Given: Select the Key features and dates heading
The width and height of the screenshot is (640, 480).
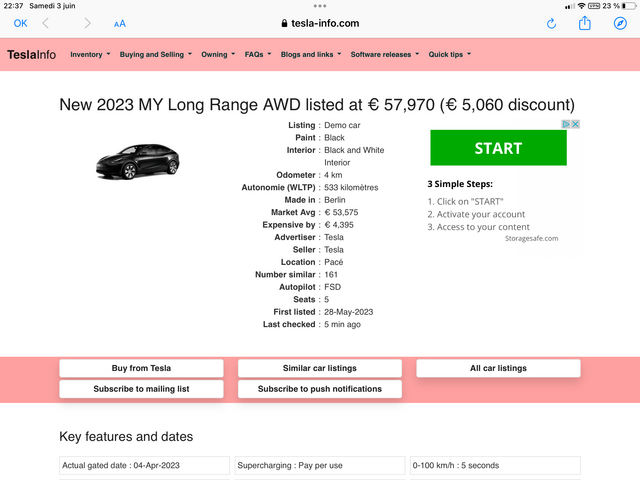Looking at the screenshot, I should pos(126,436).
